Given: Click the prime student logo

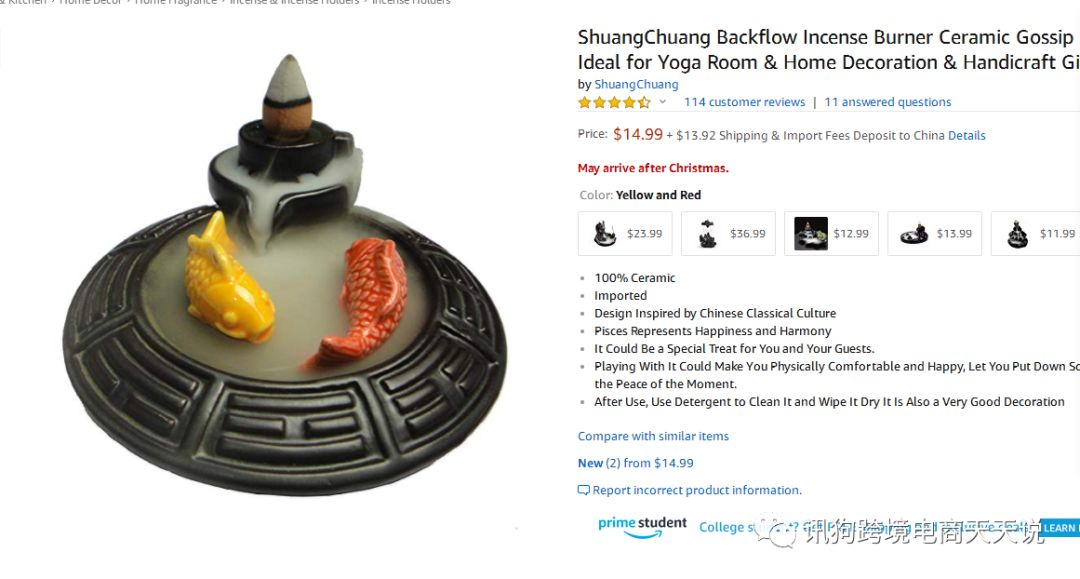Looking at the screenshot, I should (x=642, y=527).
